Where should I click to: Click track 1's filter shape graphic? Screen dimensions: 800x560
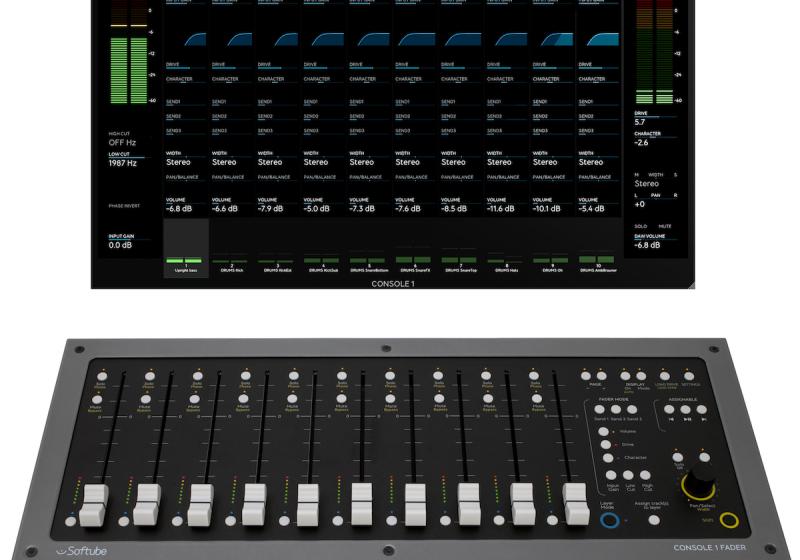[x=195, y=40]
